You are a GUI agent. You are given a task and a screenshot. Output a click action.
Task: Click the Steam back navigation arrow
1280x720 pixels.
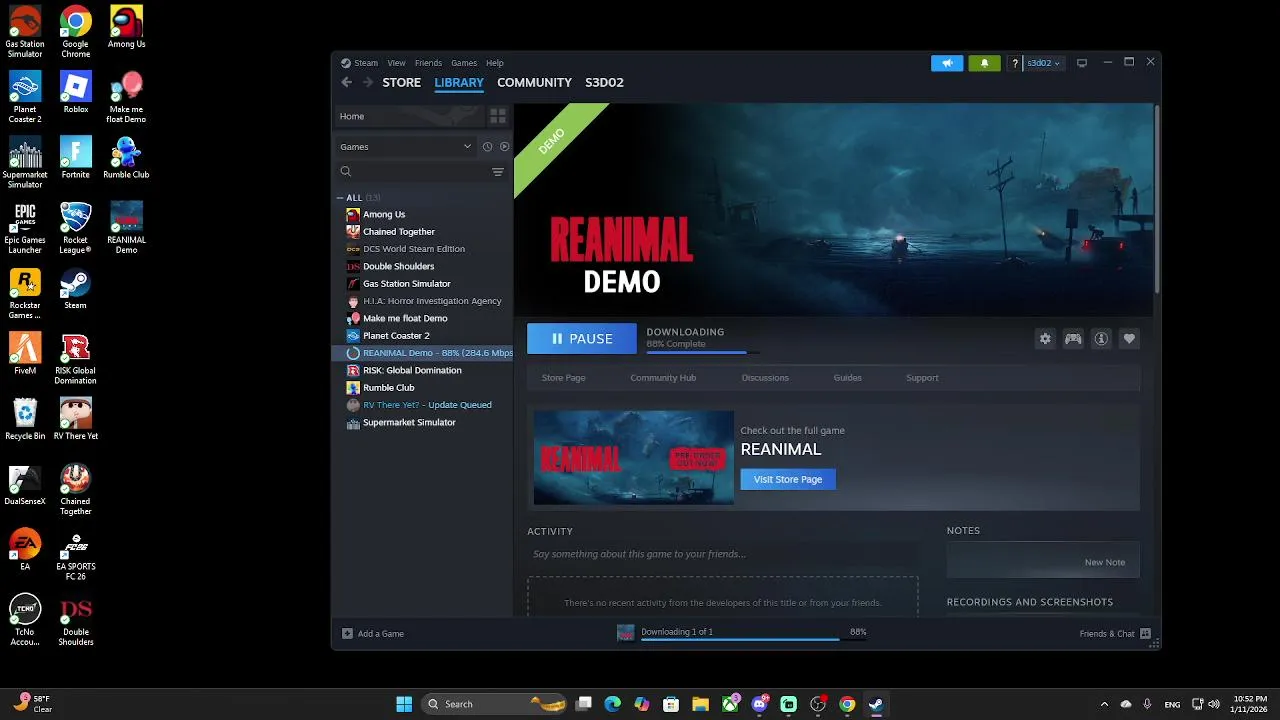point(346,82)
